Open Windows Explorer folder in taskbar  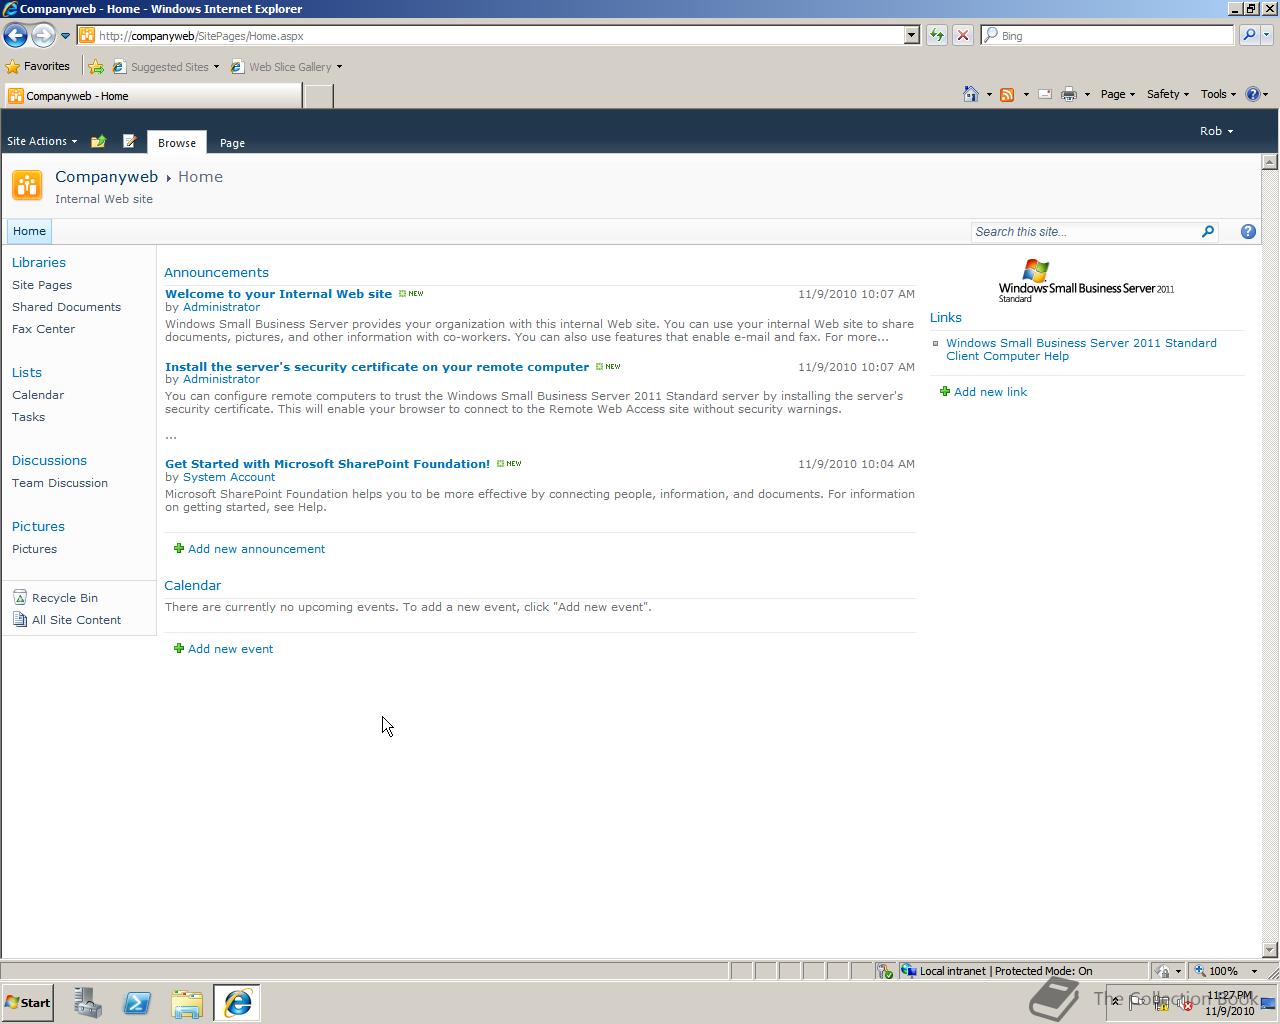[x=187, y=1003]
